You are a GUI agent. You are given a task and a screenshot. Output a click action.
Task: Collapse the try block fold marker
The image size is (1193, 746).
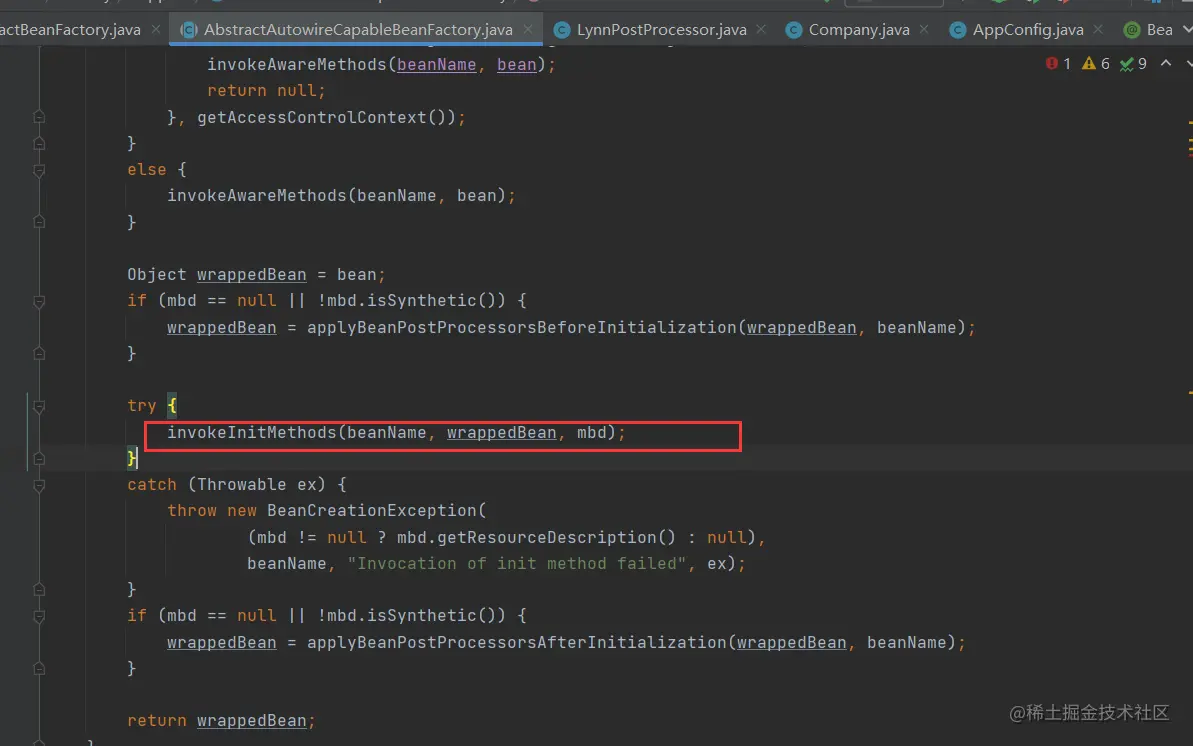click(39, 406)
